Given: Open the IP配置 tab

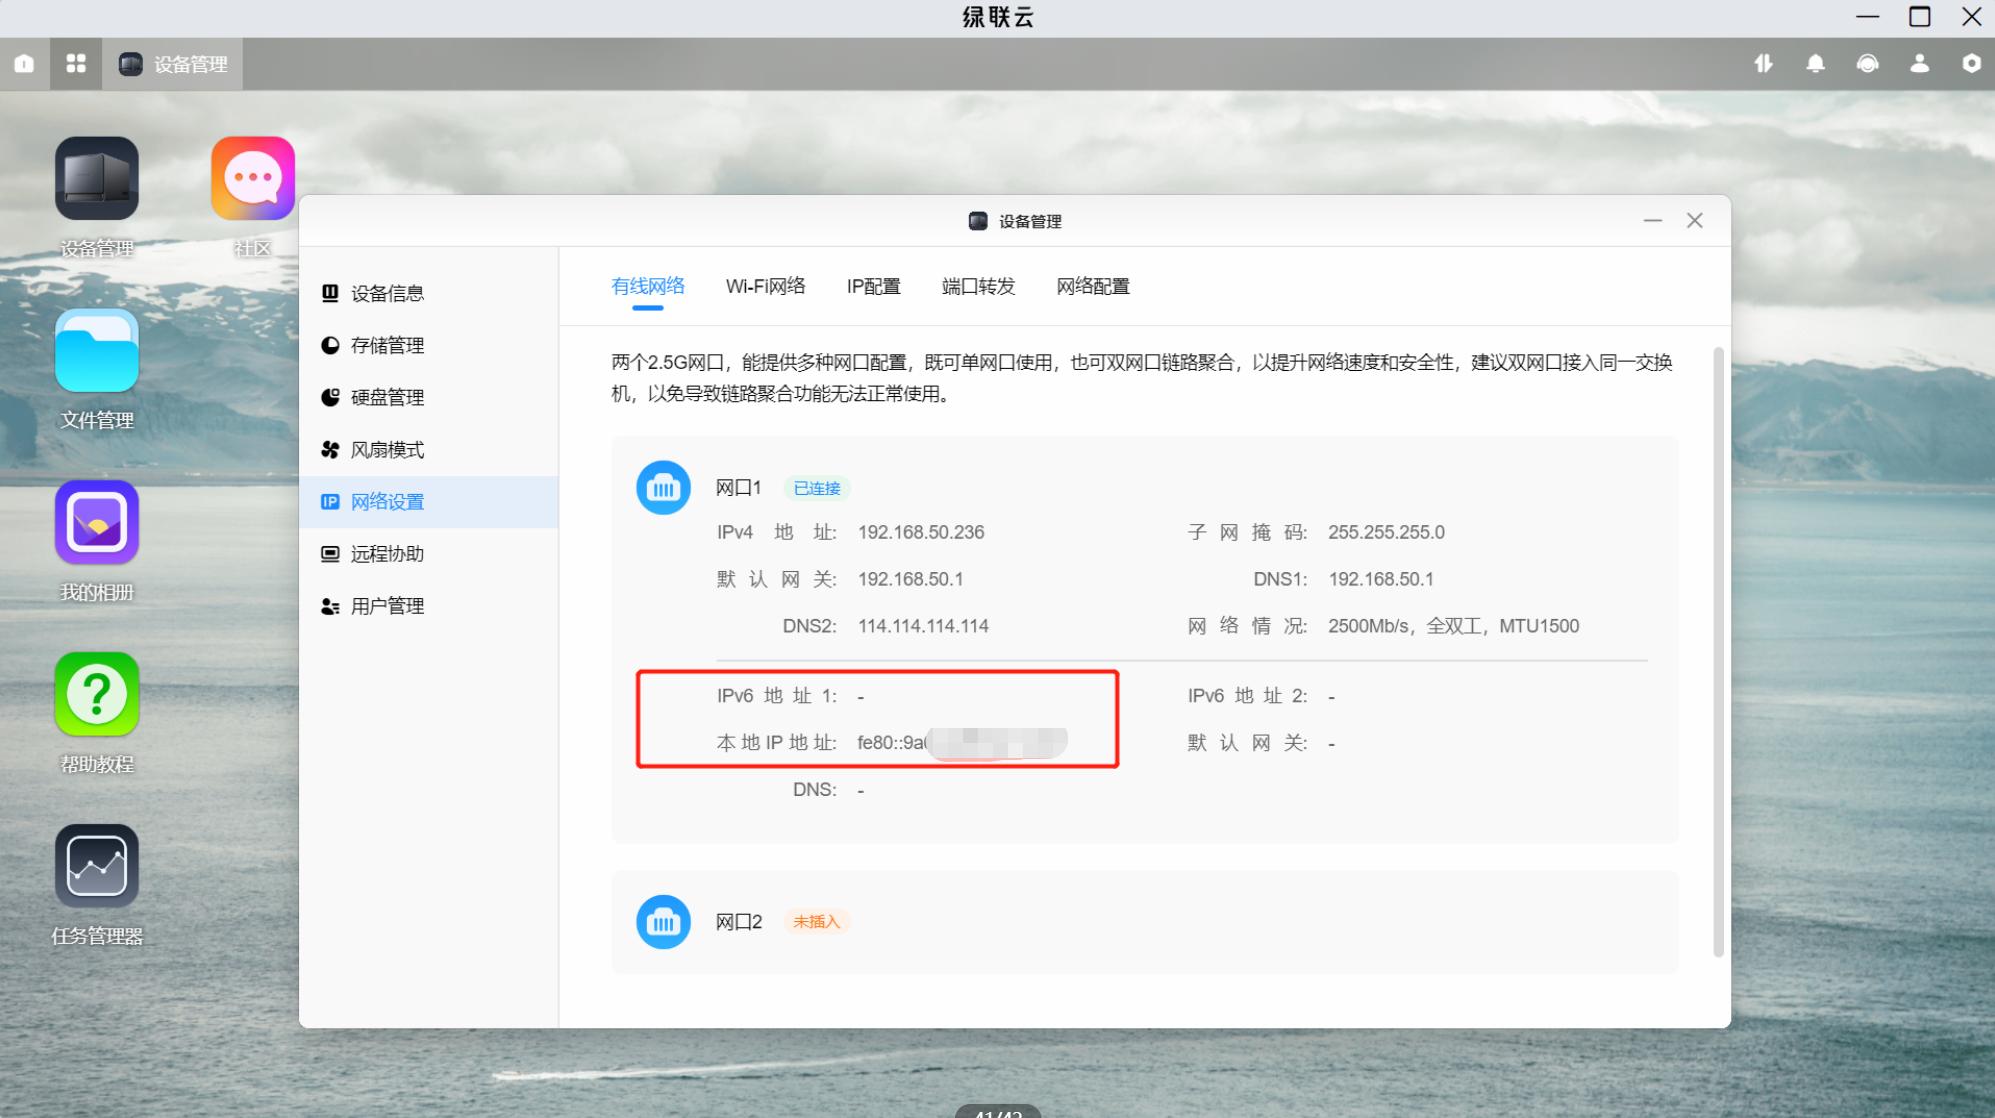Looking at the screenshot, I should 874,286.
